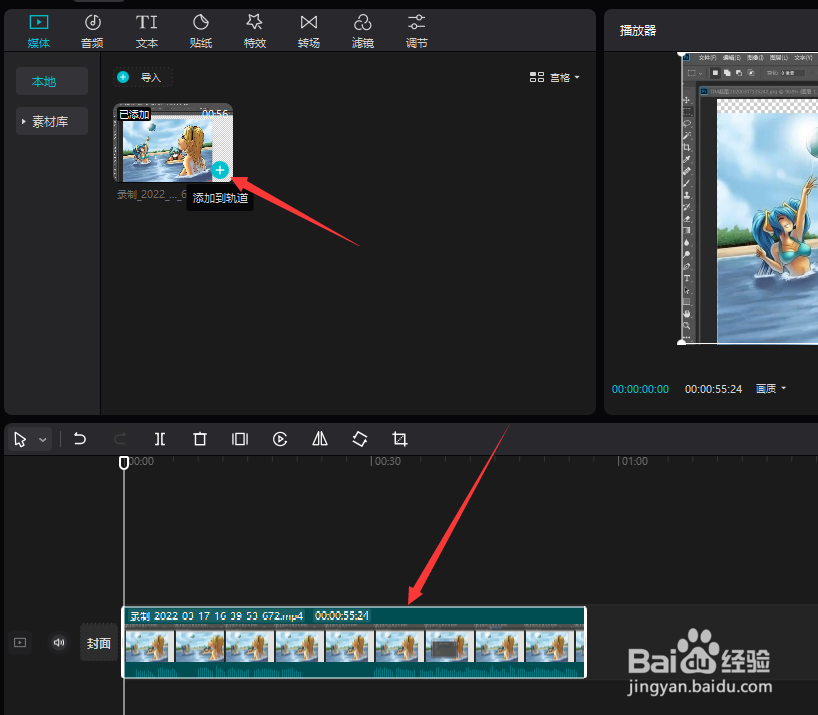
Task: Open the 贴纸 (Stickers) tab
Action: tap(201, 32)
